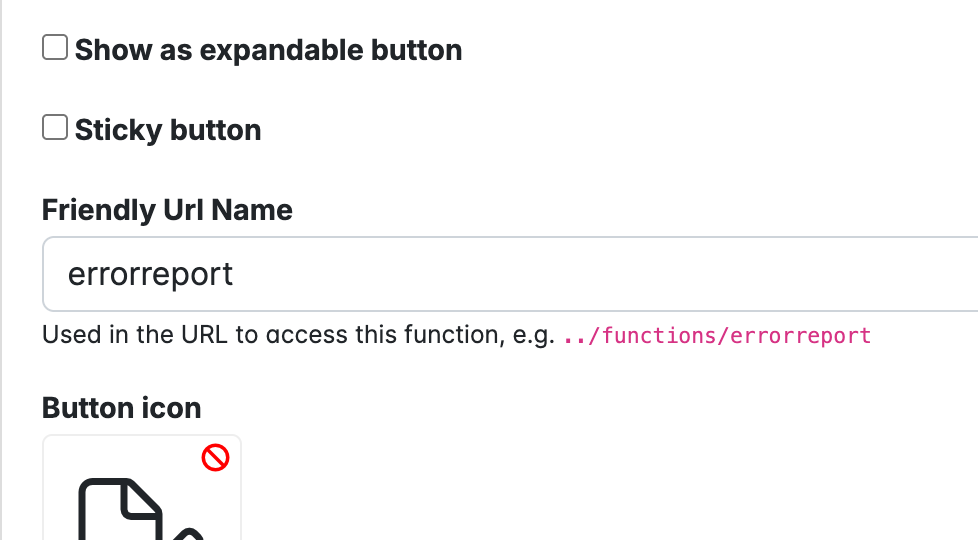Click the "Friendly Url Name" field label
This screenshot has width=978, height=540.
[x=167, y=210]
